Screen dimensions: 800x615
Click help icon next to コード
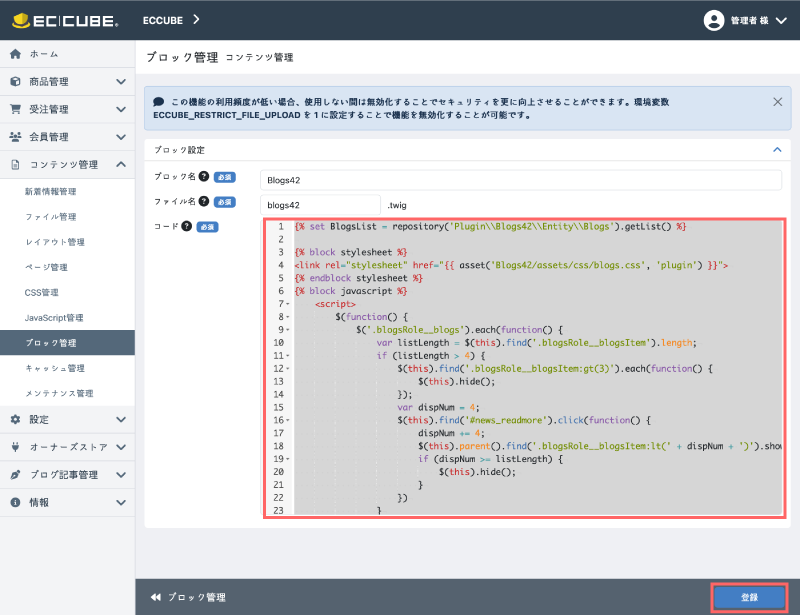[x=187, y=226]
